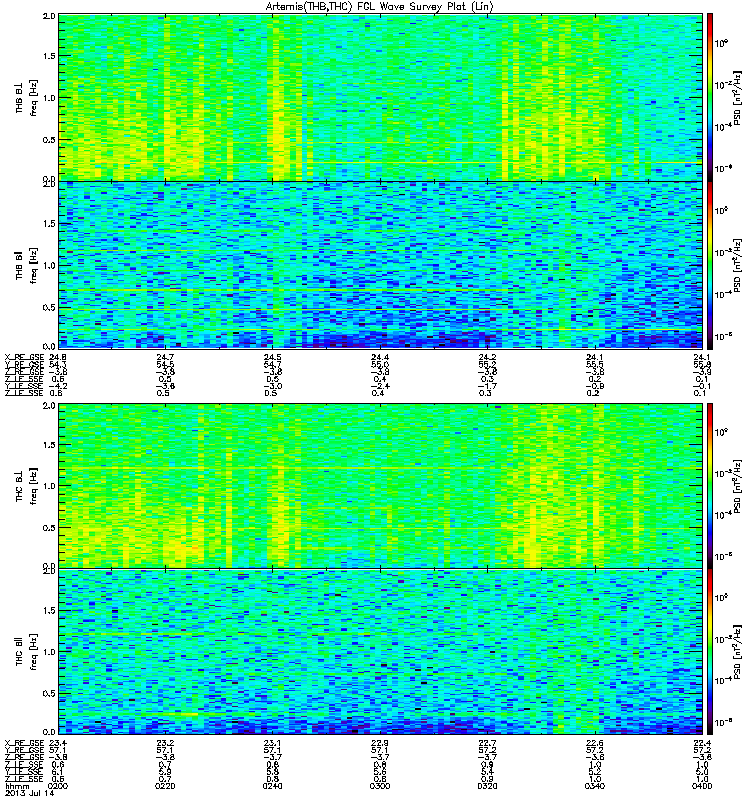The width and height of the screenshot is (750, 800).
Task: Click the '1.0' frequency tick of the THB B⊥ panel
Action: tap(49, 98)
